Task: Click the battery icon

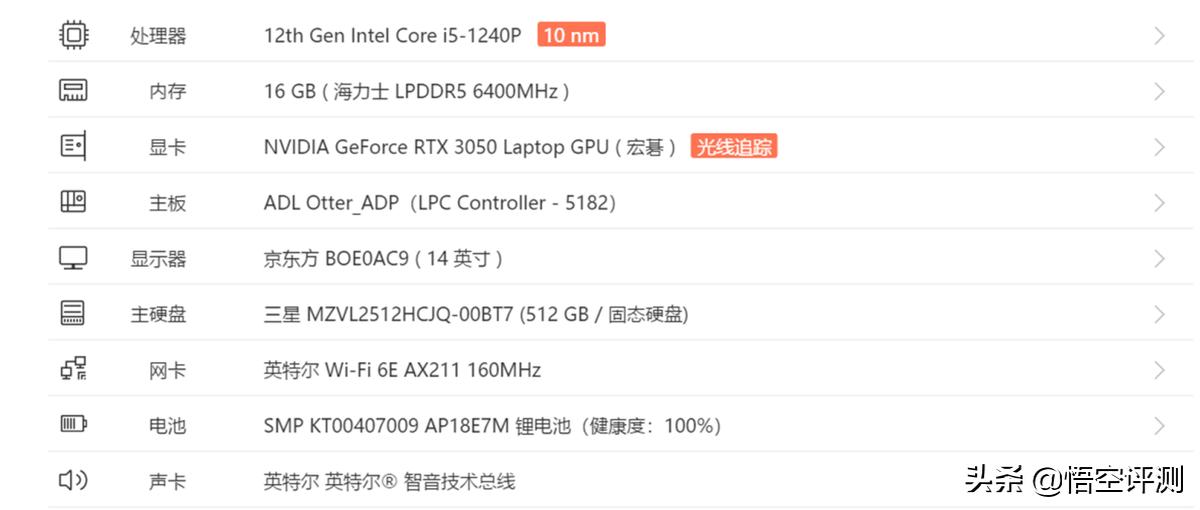Action: coord(73,425)
